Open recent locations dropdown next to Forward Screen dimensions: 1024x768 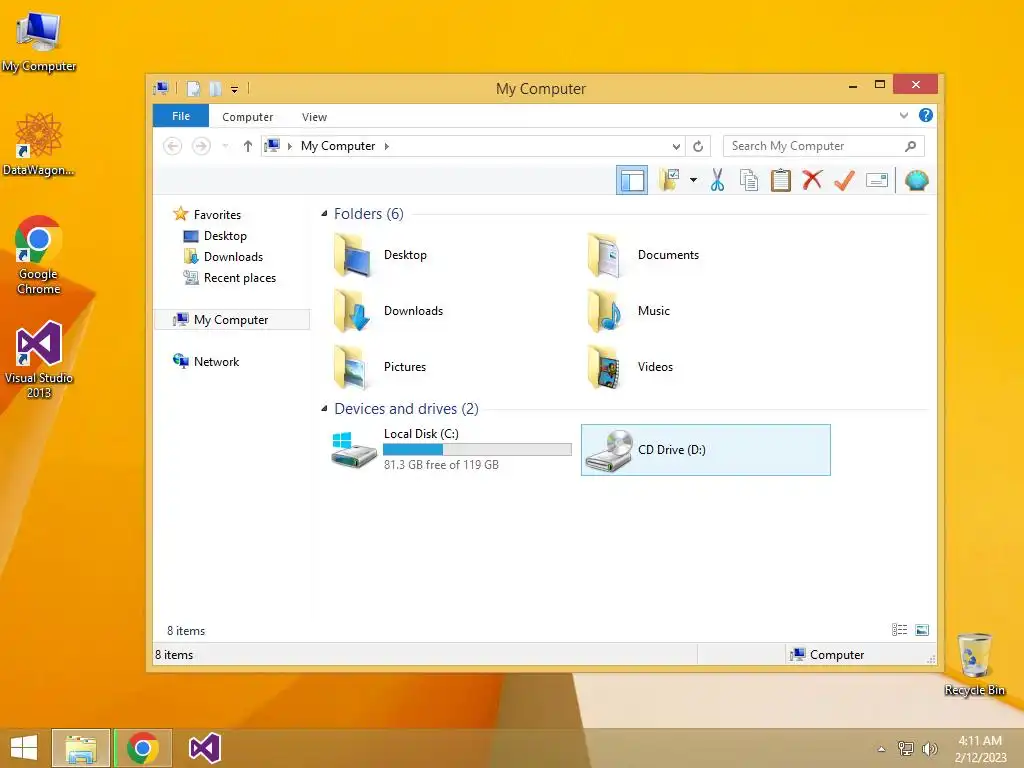click(225, 146)
